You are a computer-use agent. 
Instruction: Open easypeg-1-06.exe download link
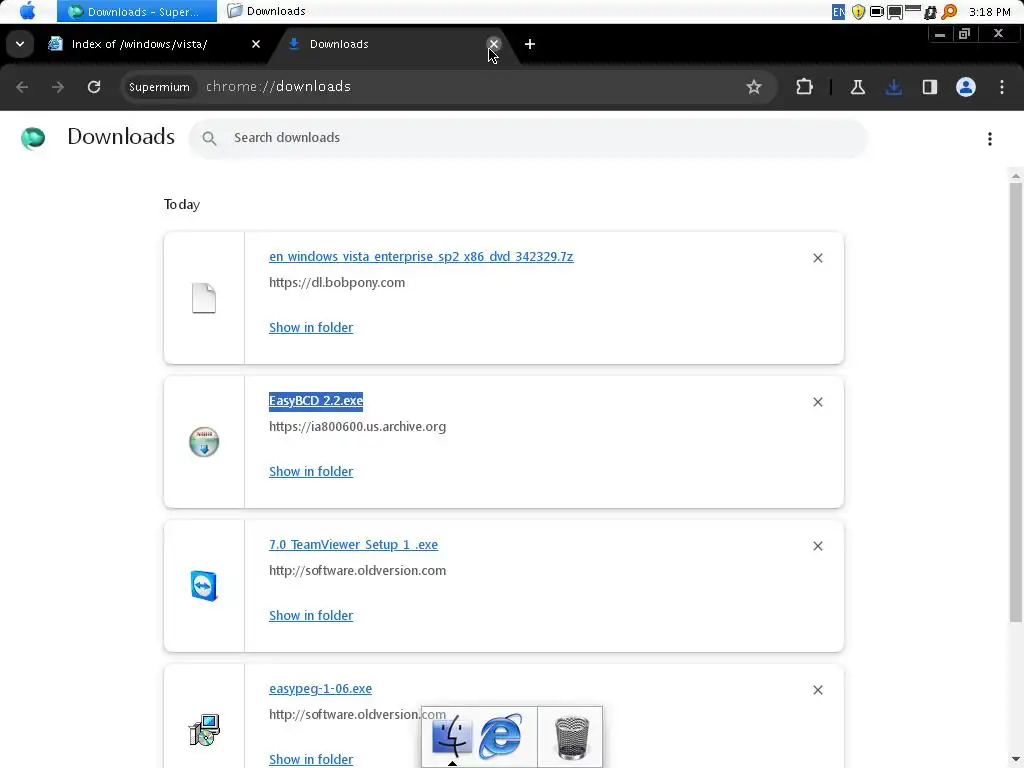point(321,688)
